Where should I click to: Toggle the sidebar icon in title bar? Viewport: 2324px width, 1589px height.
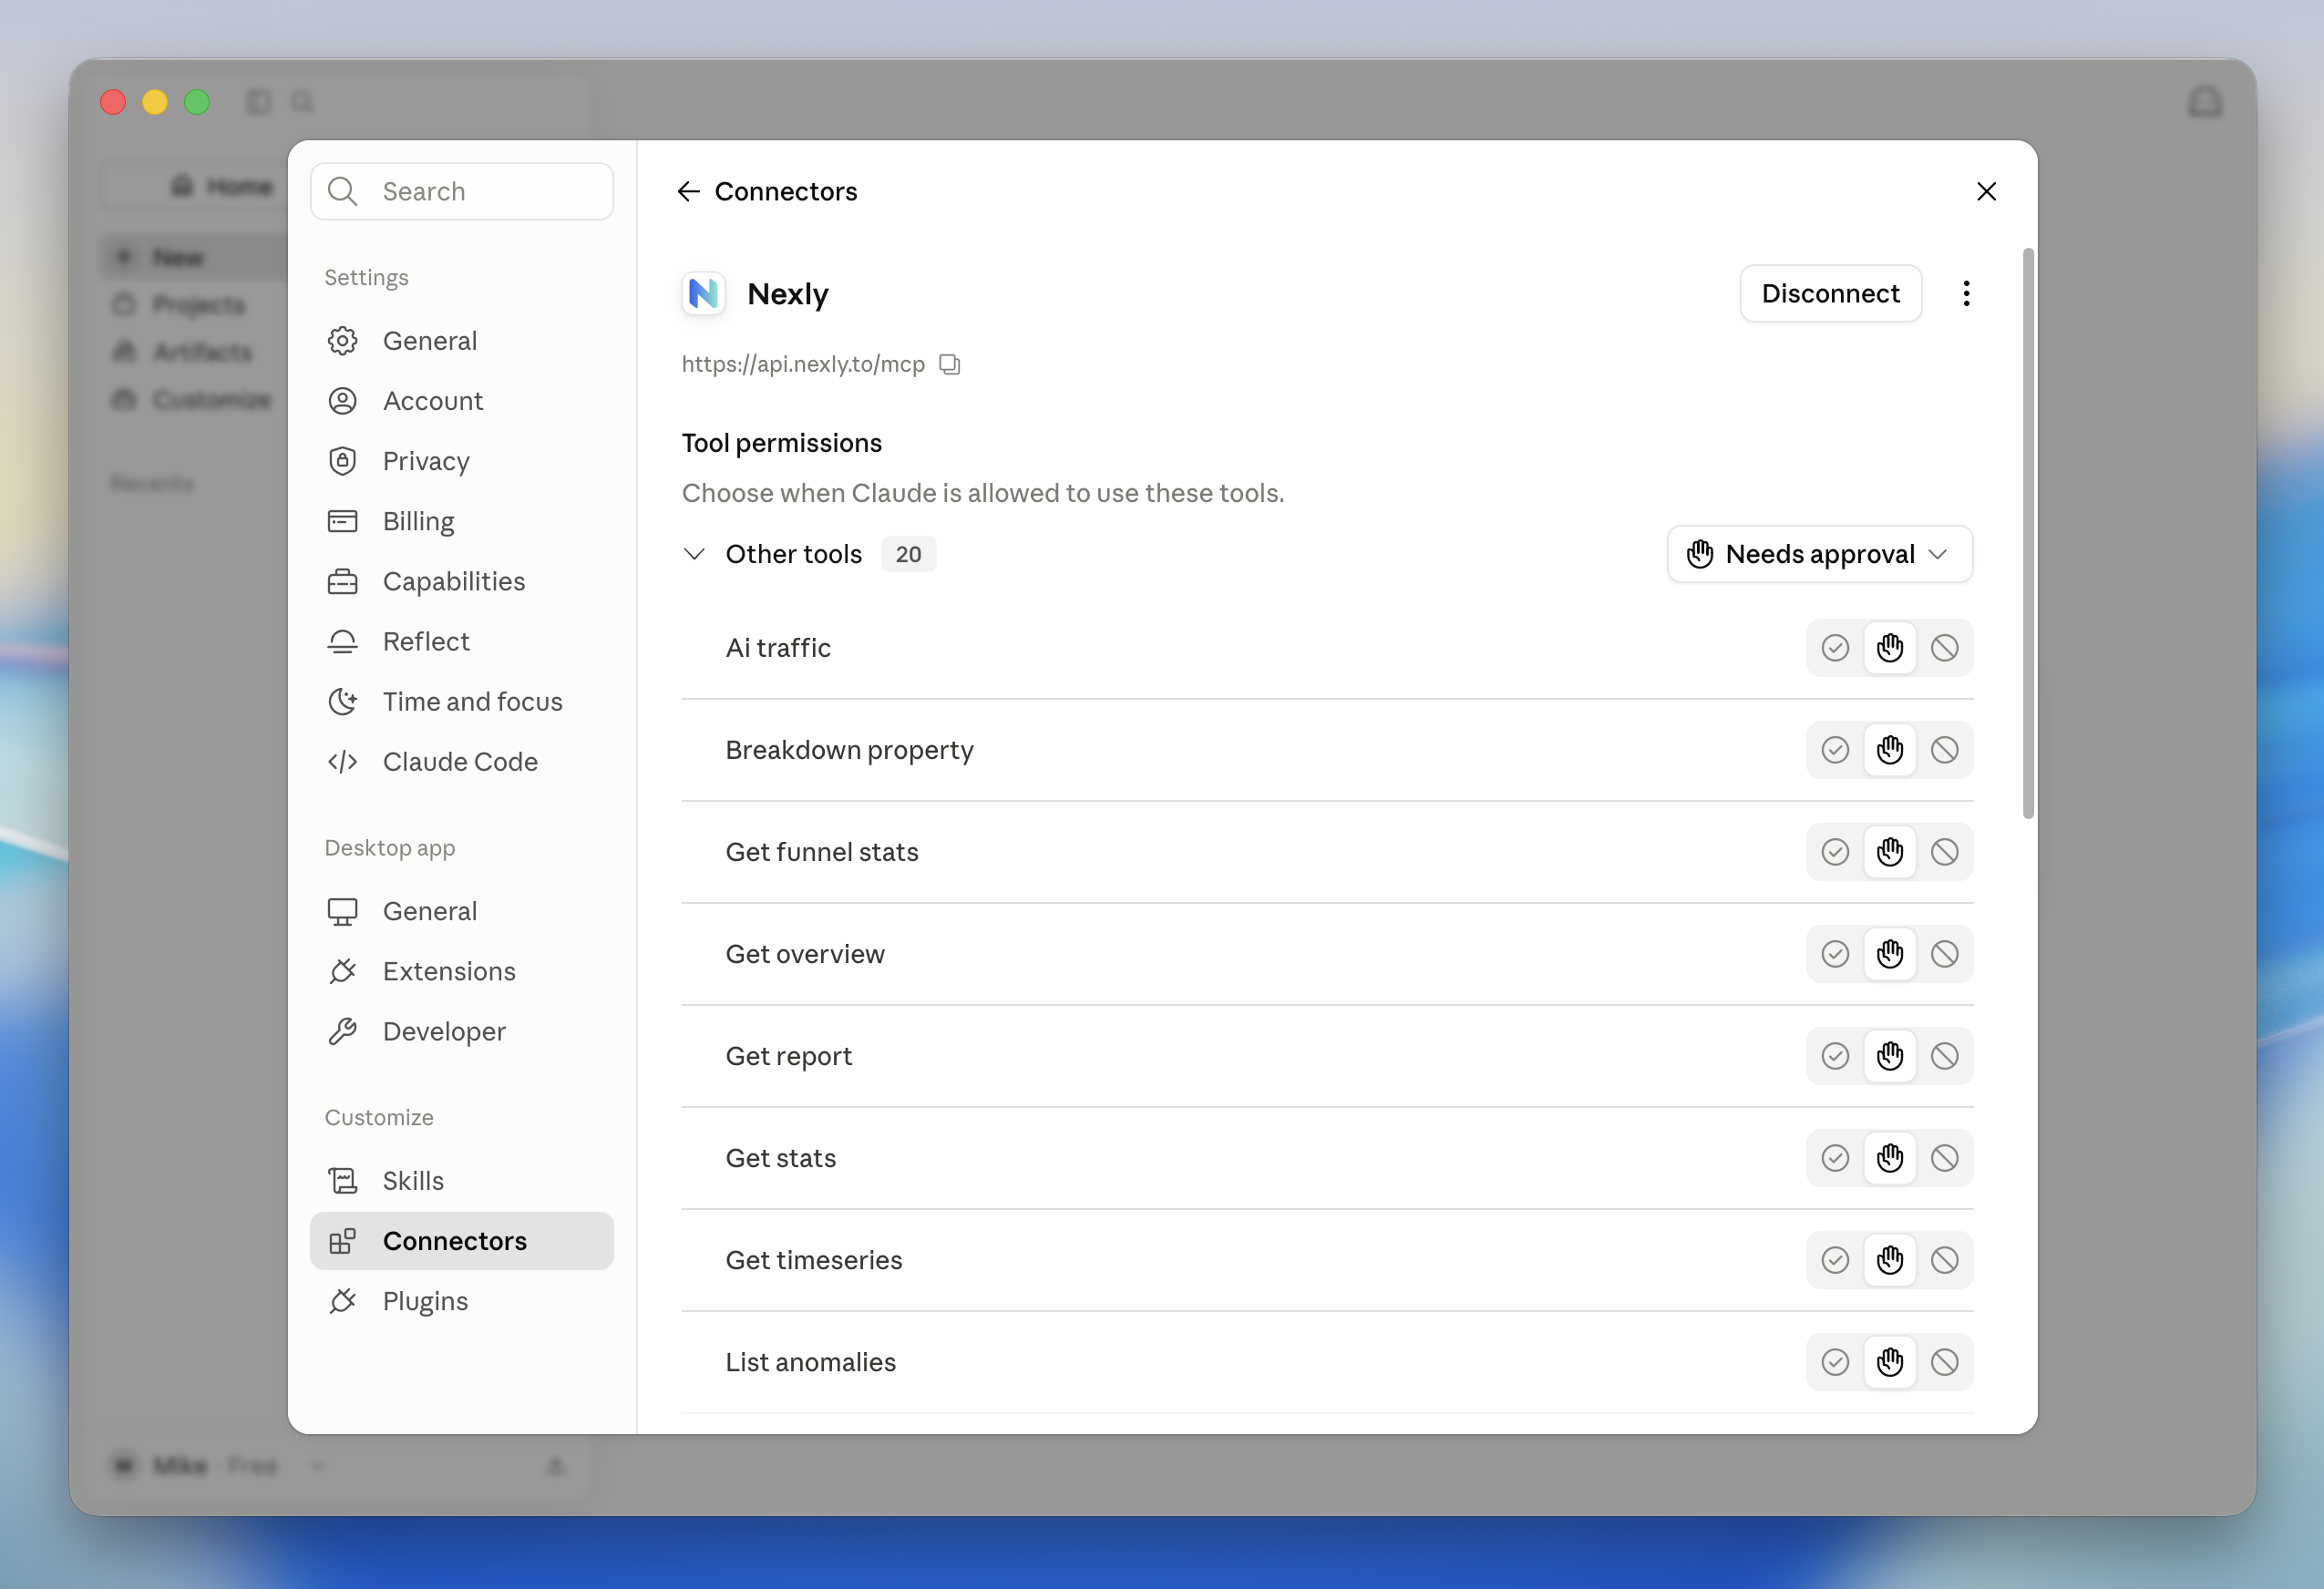259,102
